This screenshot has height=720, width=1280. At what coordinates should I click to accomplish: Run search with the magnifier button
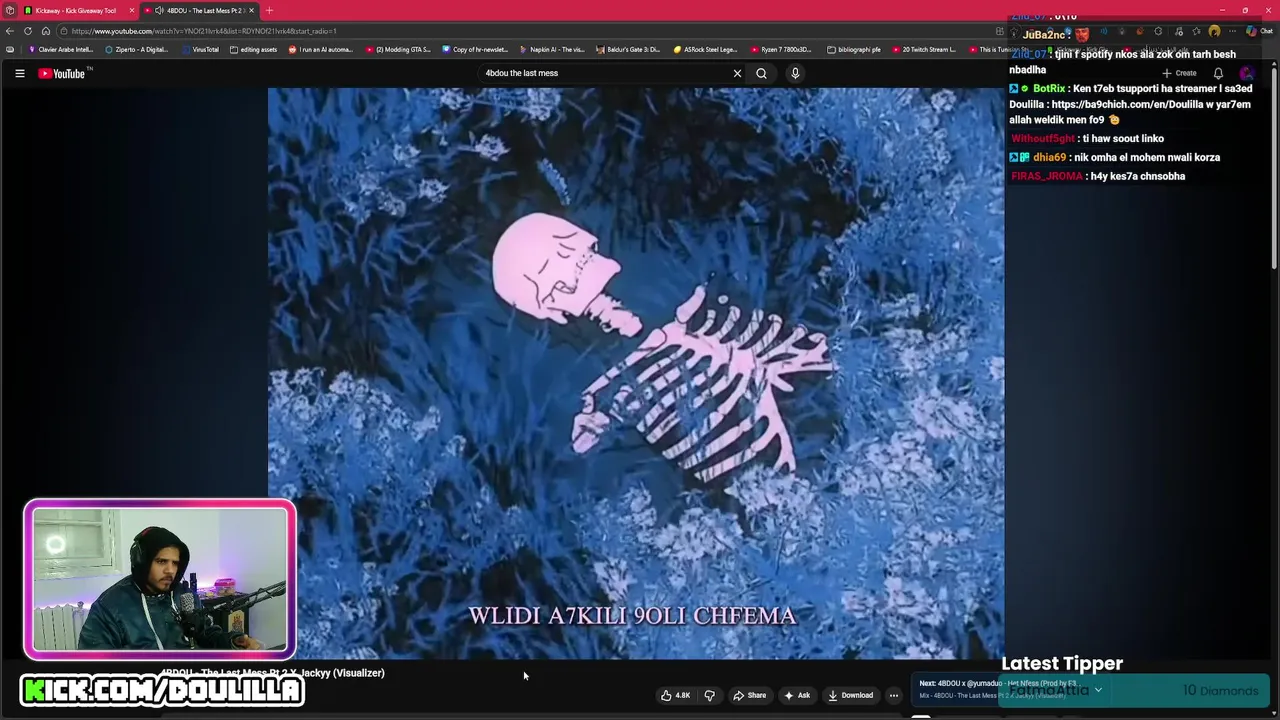coord(761,73)
